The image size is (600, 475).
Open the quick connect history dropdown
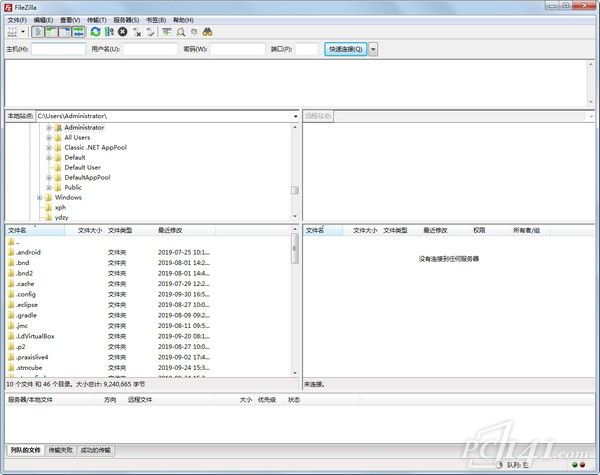tap(373, 49)
